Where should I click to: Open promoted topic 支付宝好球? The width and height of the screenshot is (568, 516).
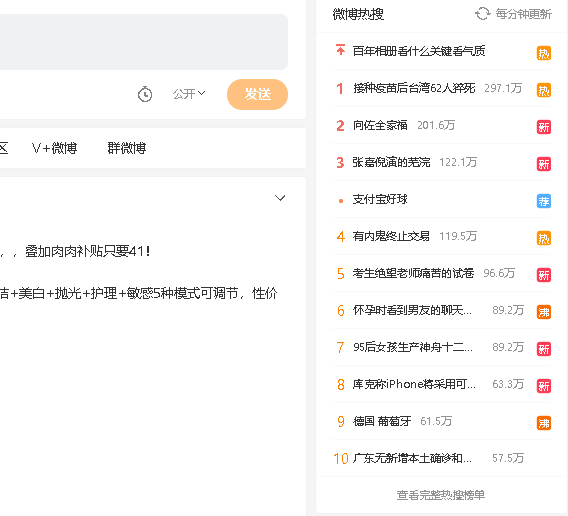click(x=380, y=199)
